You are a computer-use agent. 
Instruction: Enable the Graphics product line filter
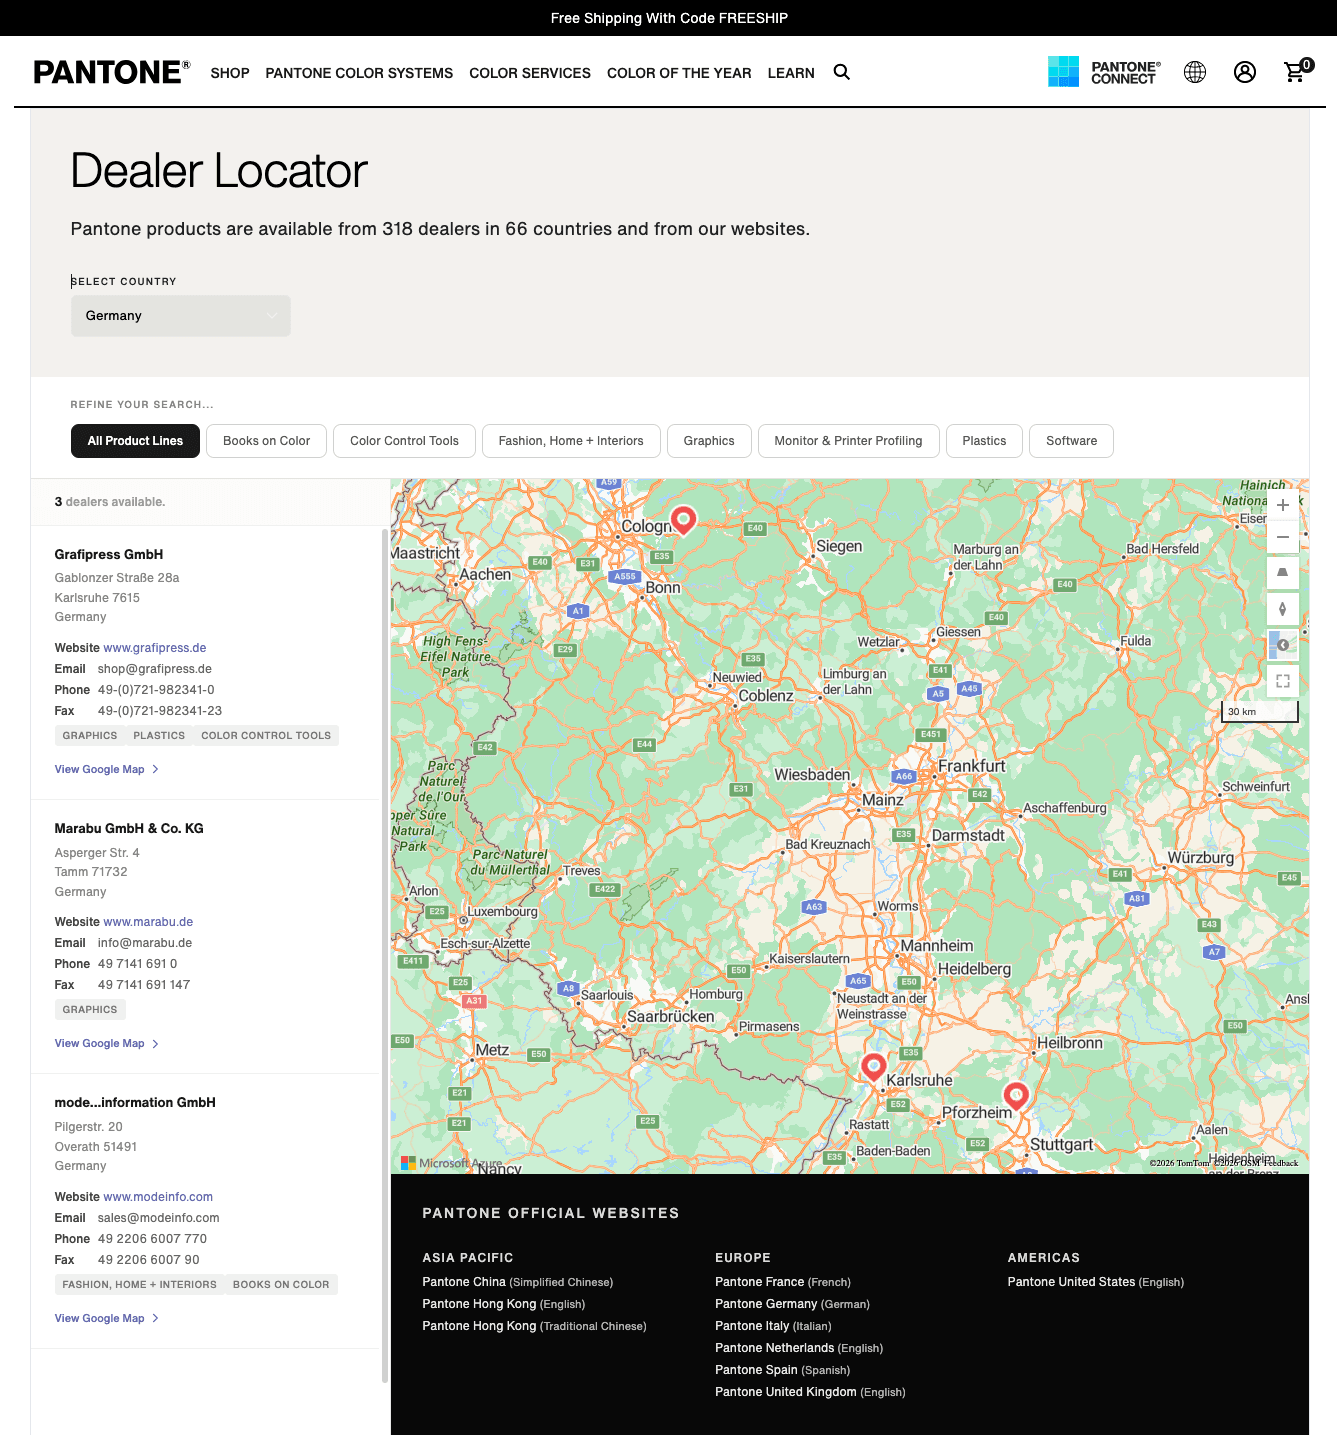708,441
